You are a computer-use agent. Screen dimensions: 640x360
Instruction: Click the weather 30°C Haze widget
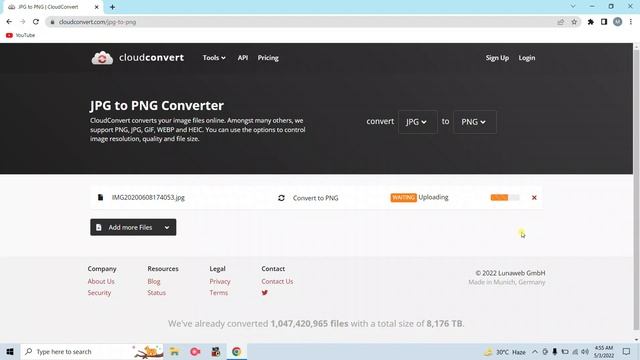coord(505,352)
